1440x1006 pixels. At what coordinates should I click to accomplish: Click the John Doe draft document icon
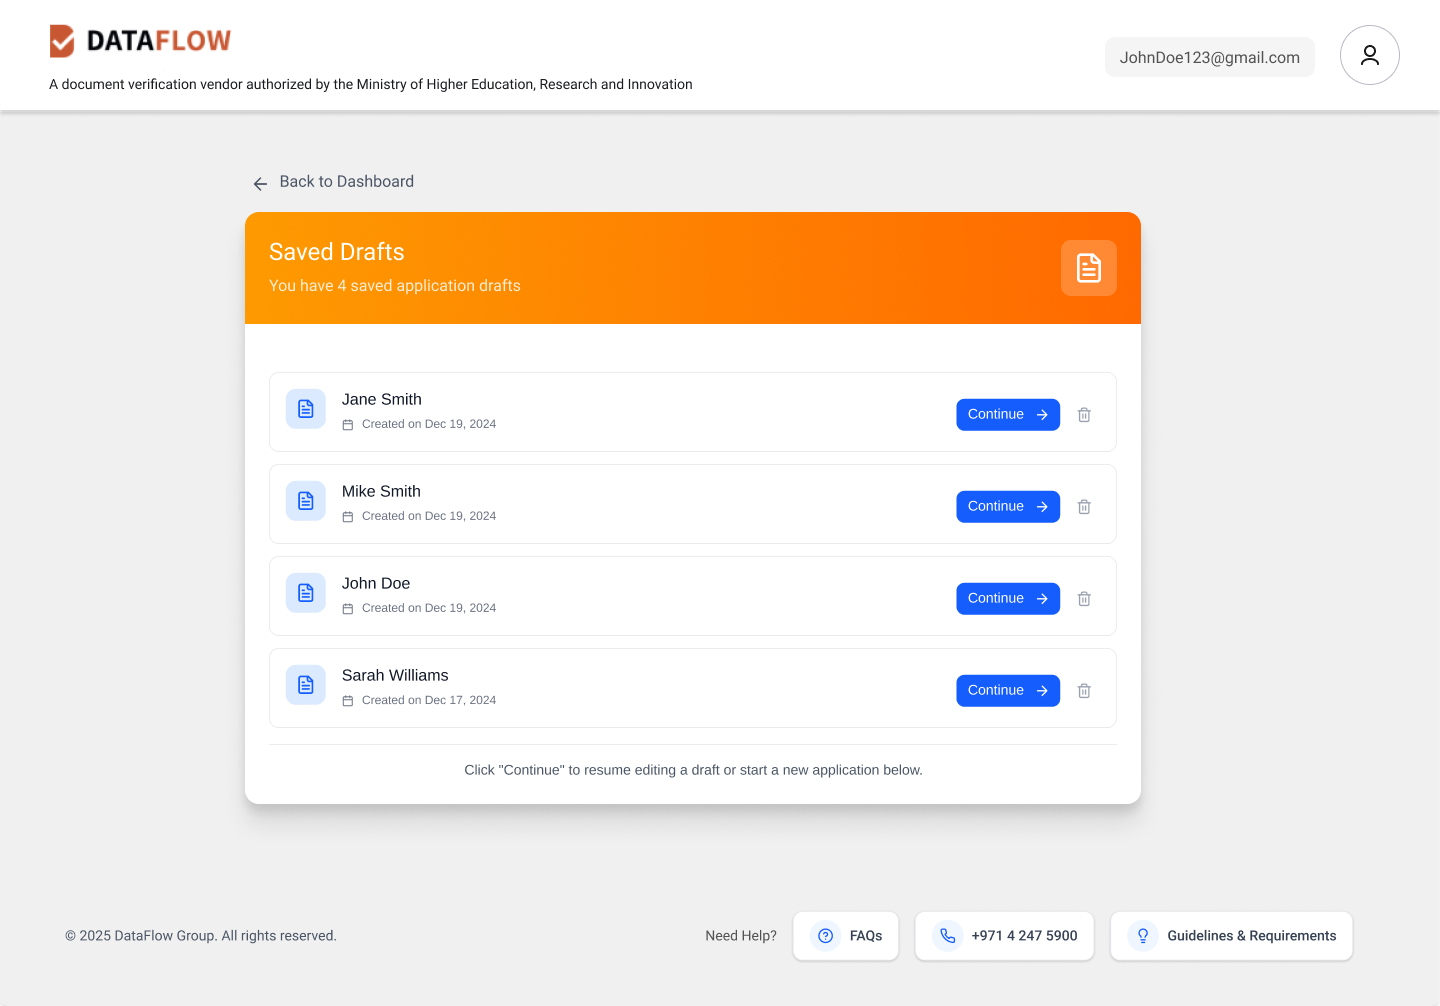306,593
